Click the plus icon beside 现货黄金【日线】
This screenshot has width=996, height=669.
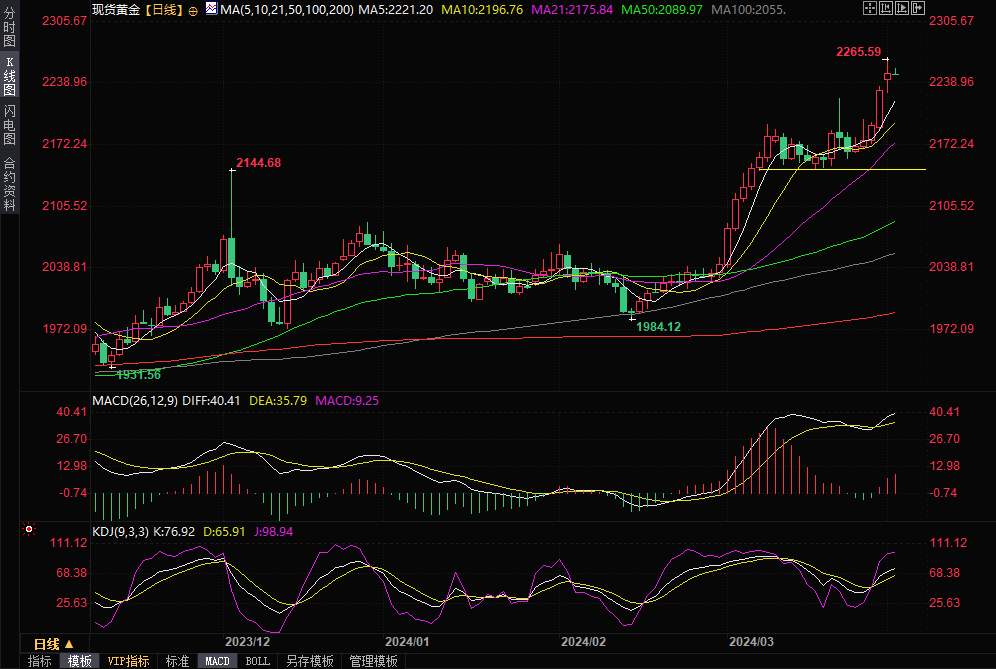coord(193,10)
